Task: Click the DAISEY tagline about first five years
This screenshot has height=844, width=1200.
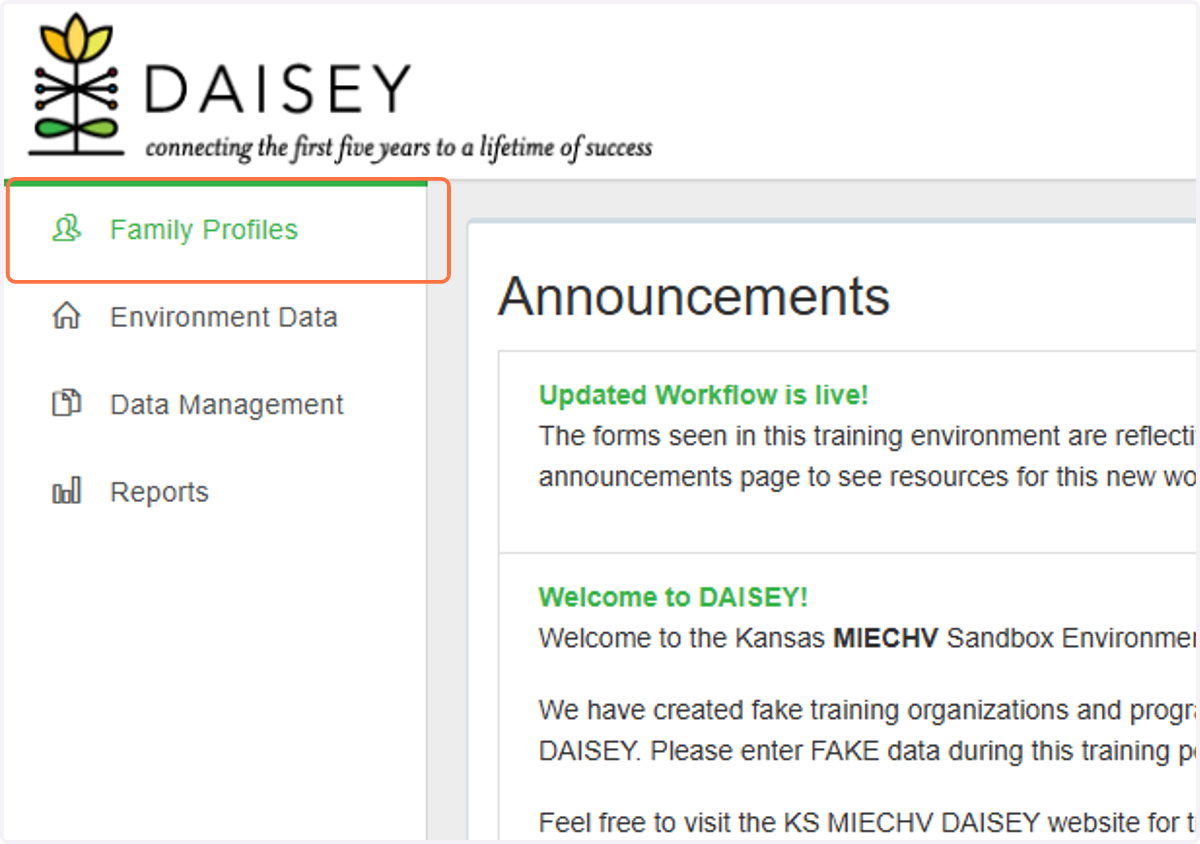Action: pyautogui.click(x=399, y=148)
